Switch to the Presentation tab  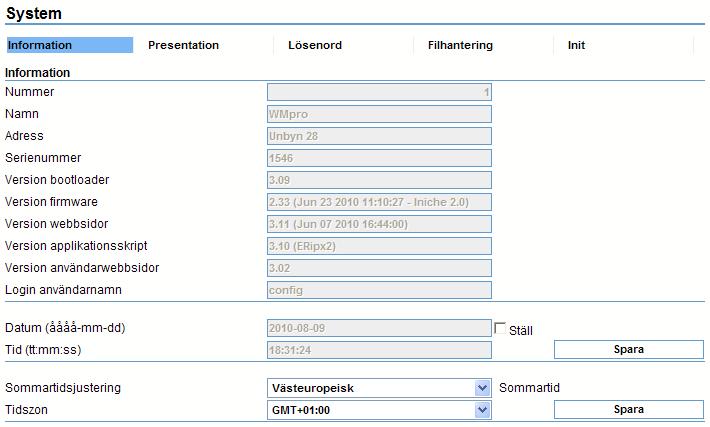click(x=183, y=45)
